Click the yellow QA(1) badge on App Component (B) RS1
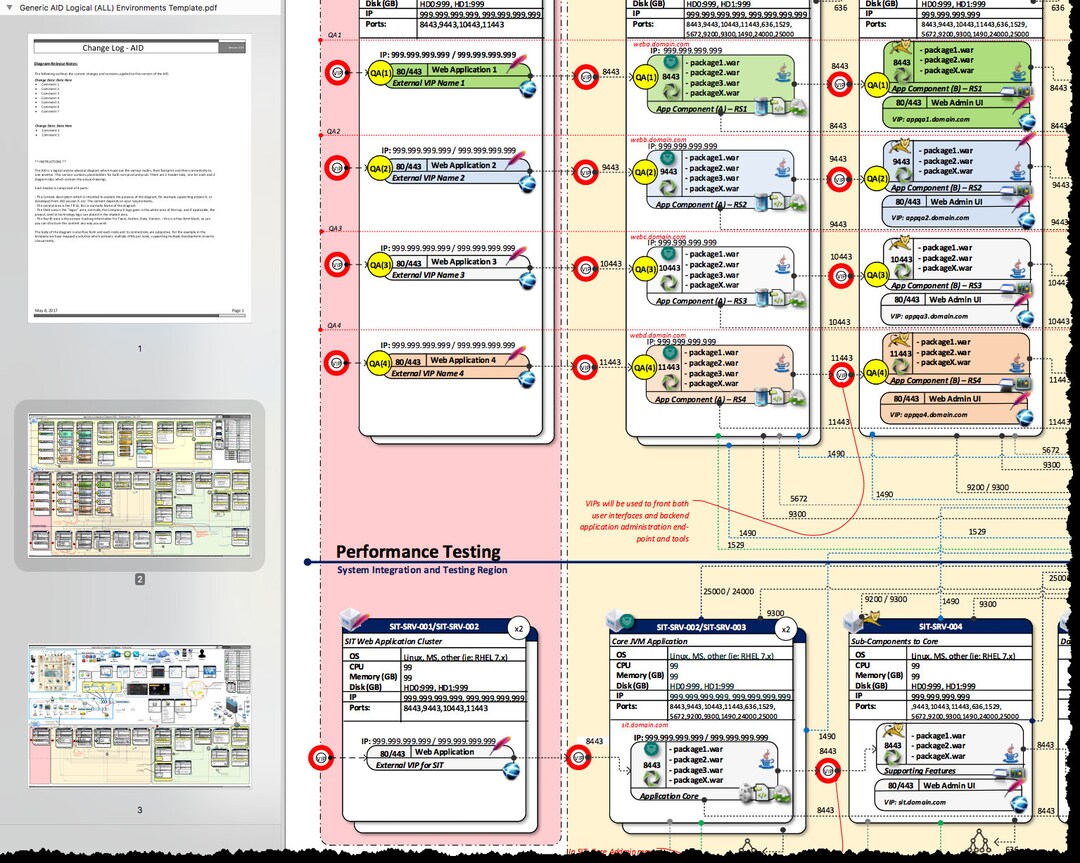Screen dimensions: 1080x863 tap(877, 85)
